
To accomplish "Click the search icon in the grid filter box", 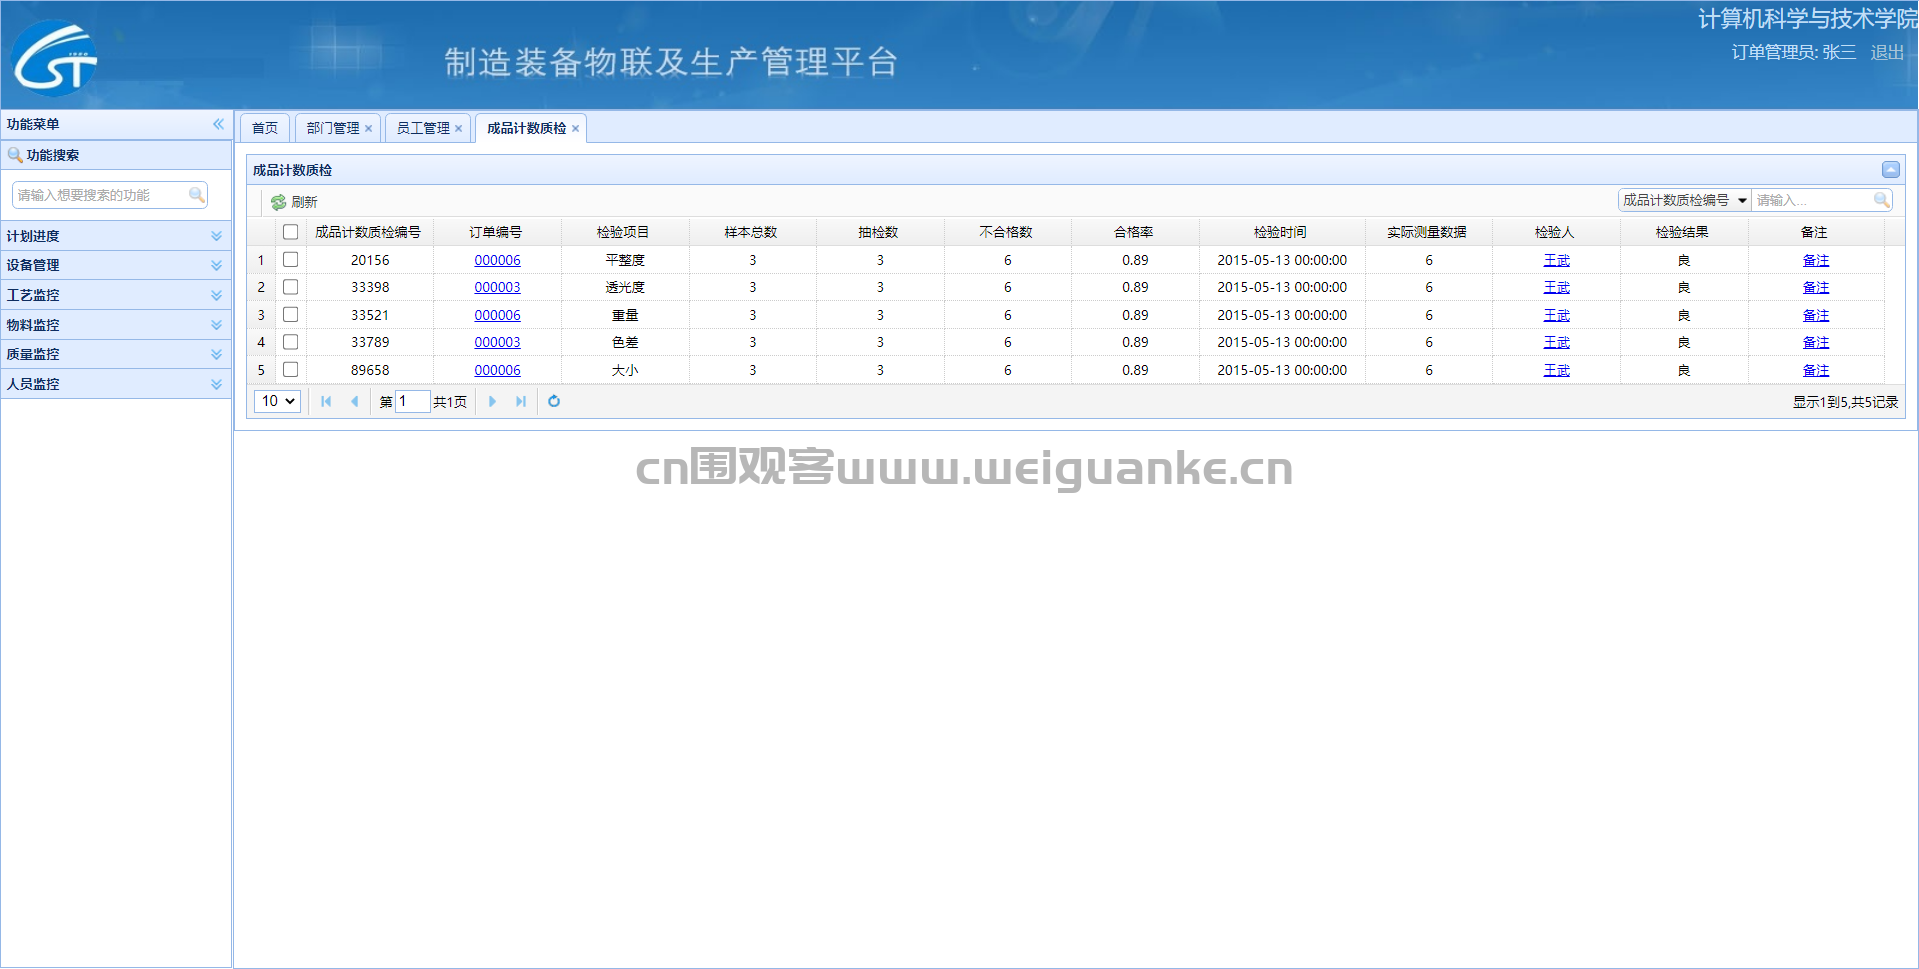I will pyautogui.click(x=1881, y=200).
